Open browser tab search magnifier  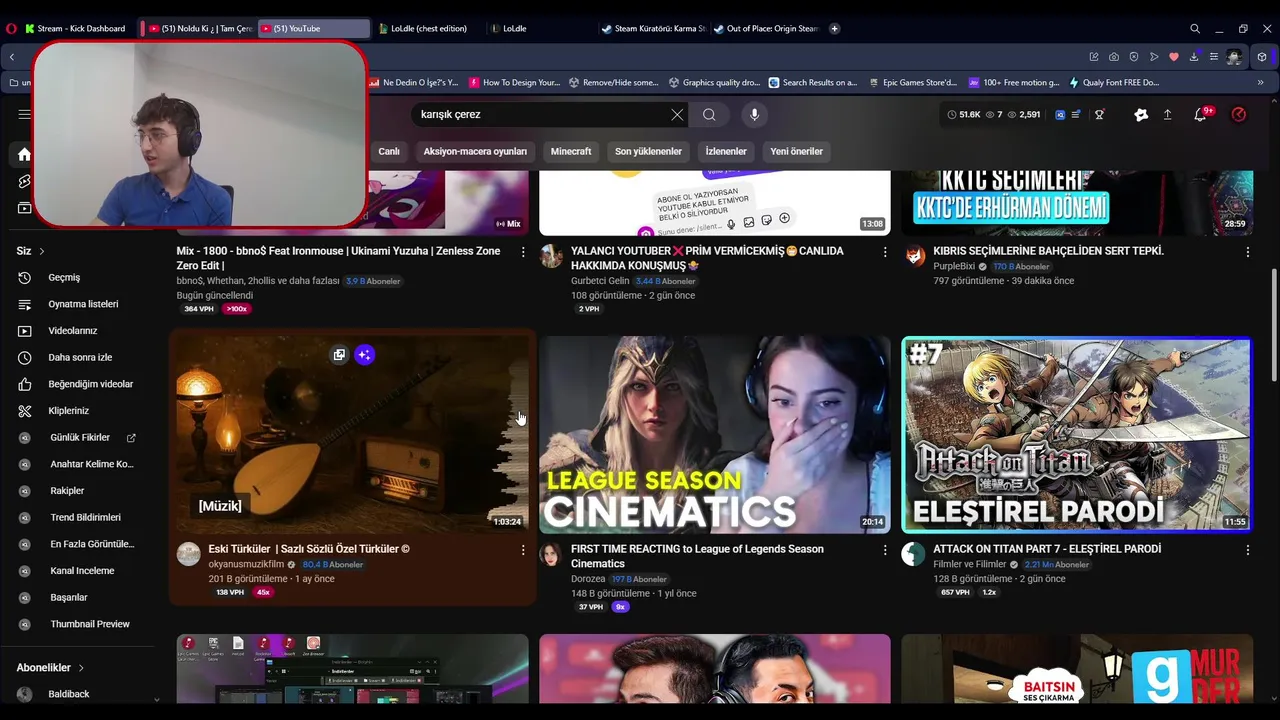1195,29
